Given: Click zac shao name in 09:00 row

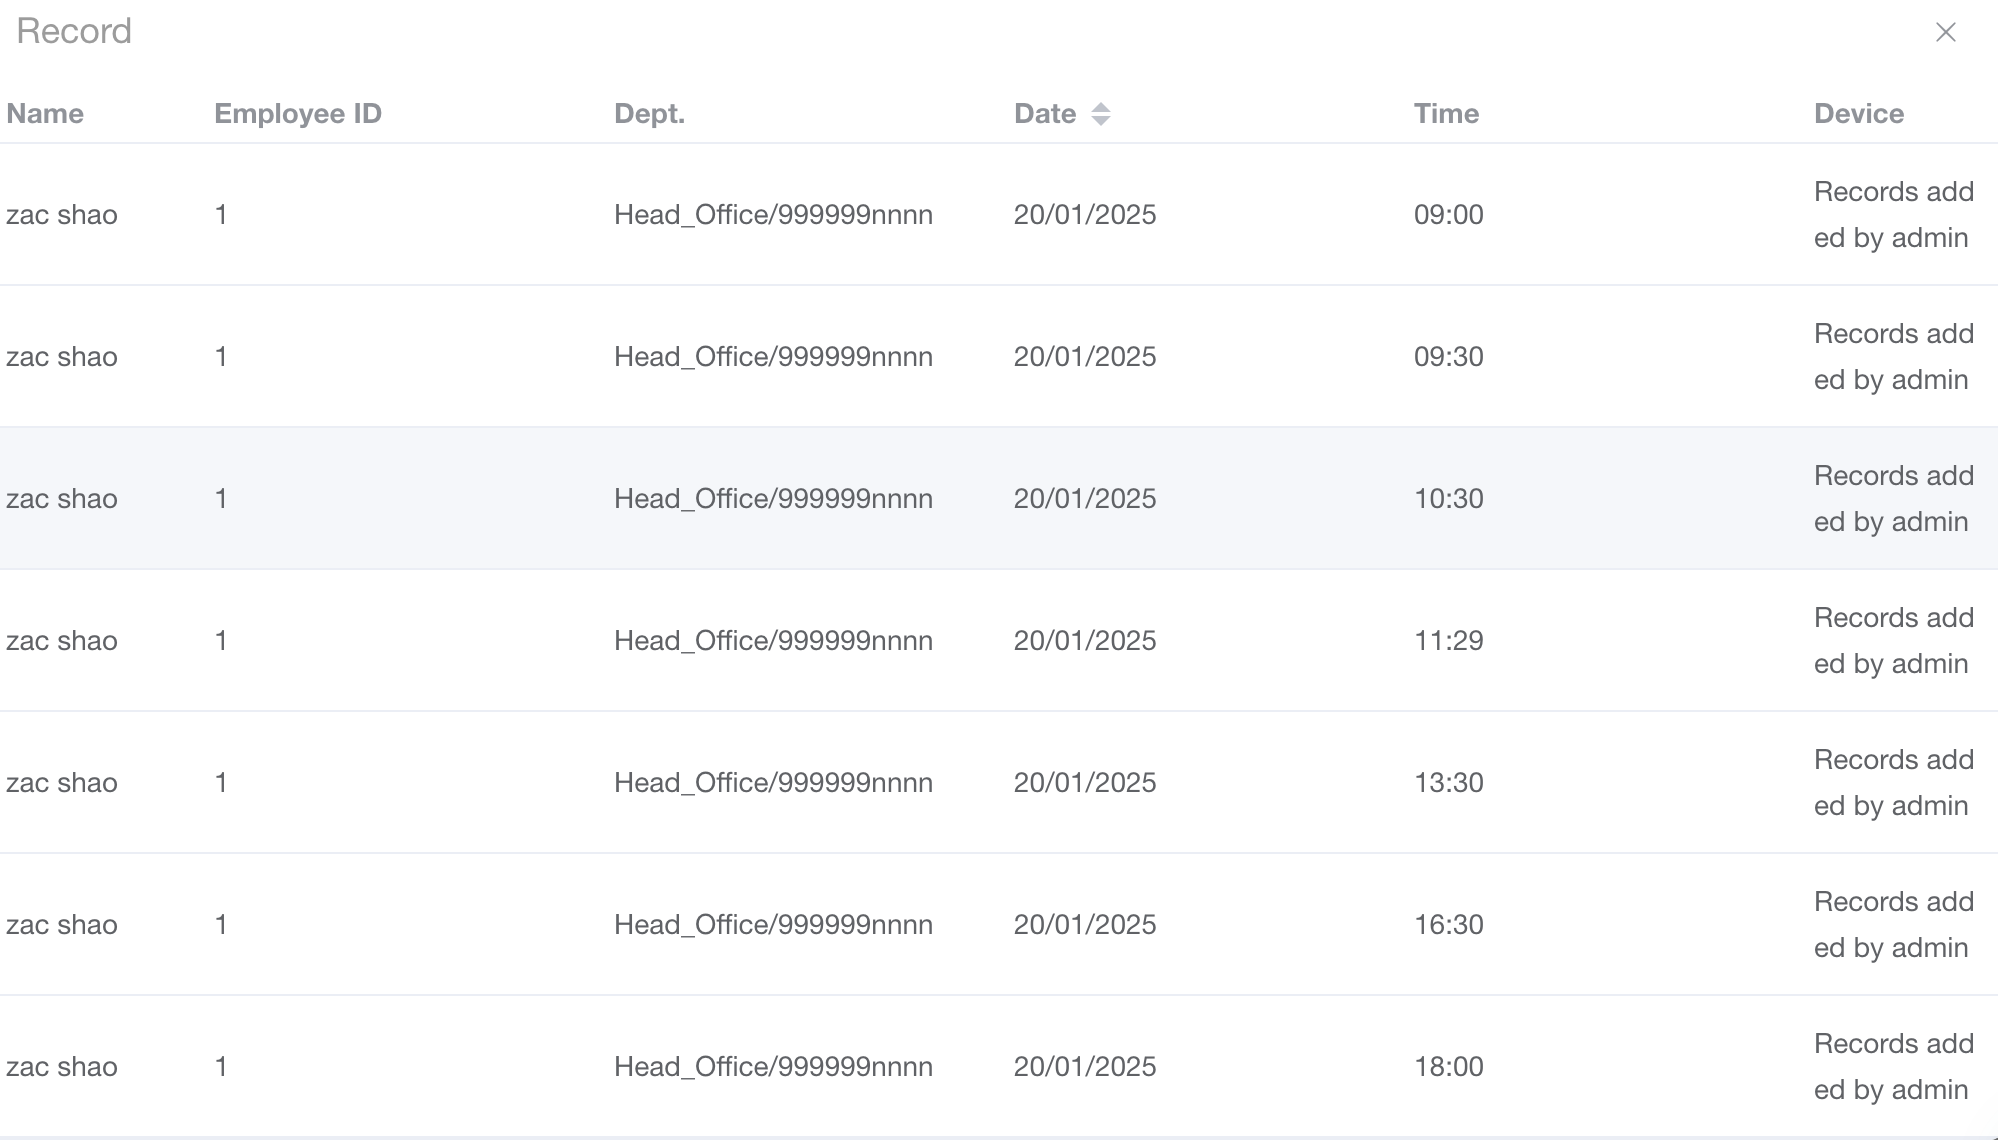Looking at the screenshot, I should [62, 215].
